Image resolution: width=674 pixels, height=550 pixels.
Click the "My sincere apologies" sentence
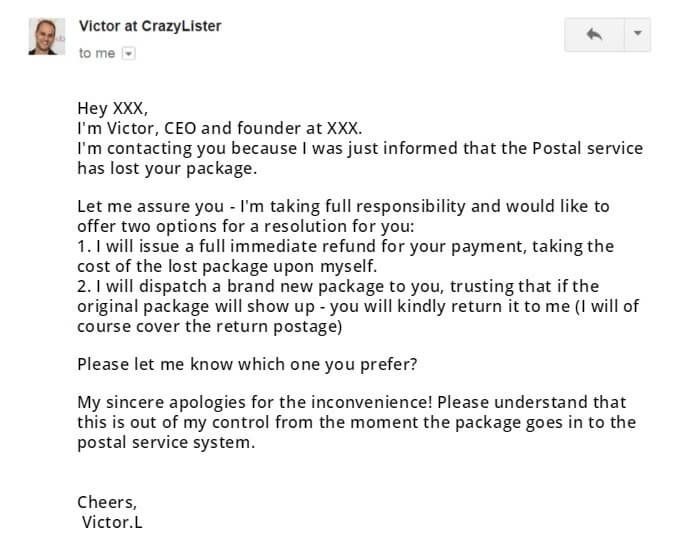pyautogui.click(x=255, y=403)
